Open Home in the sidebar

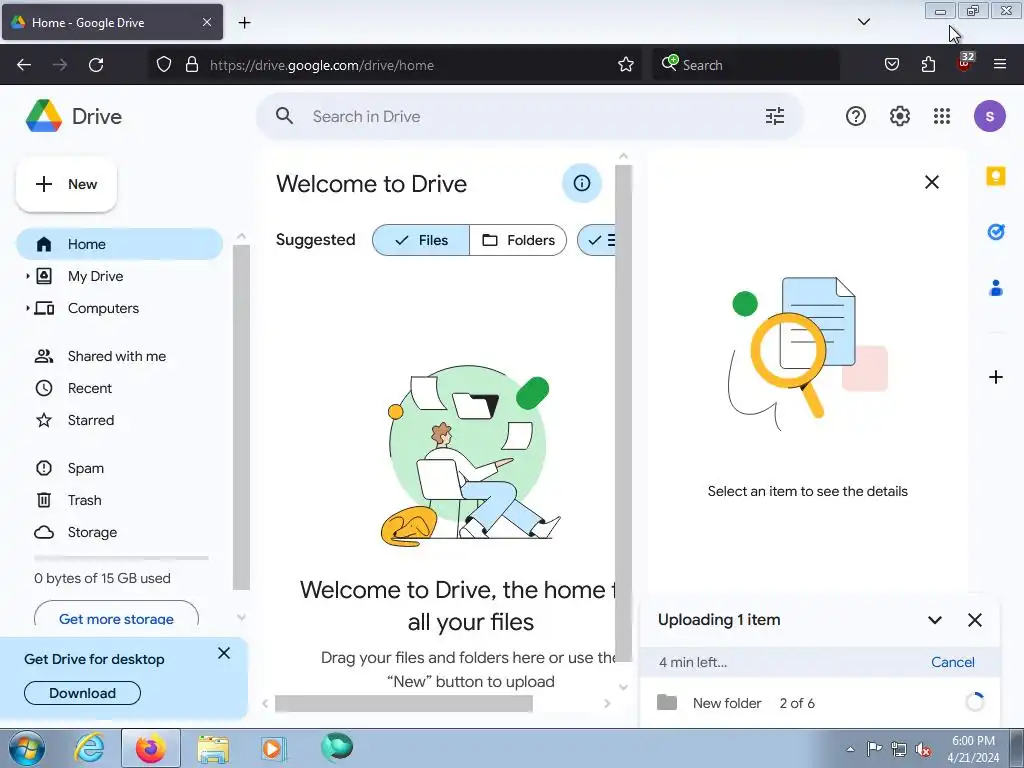(120, 244)
